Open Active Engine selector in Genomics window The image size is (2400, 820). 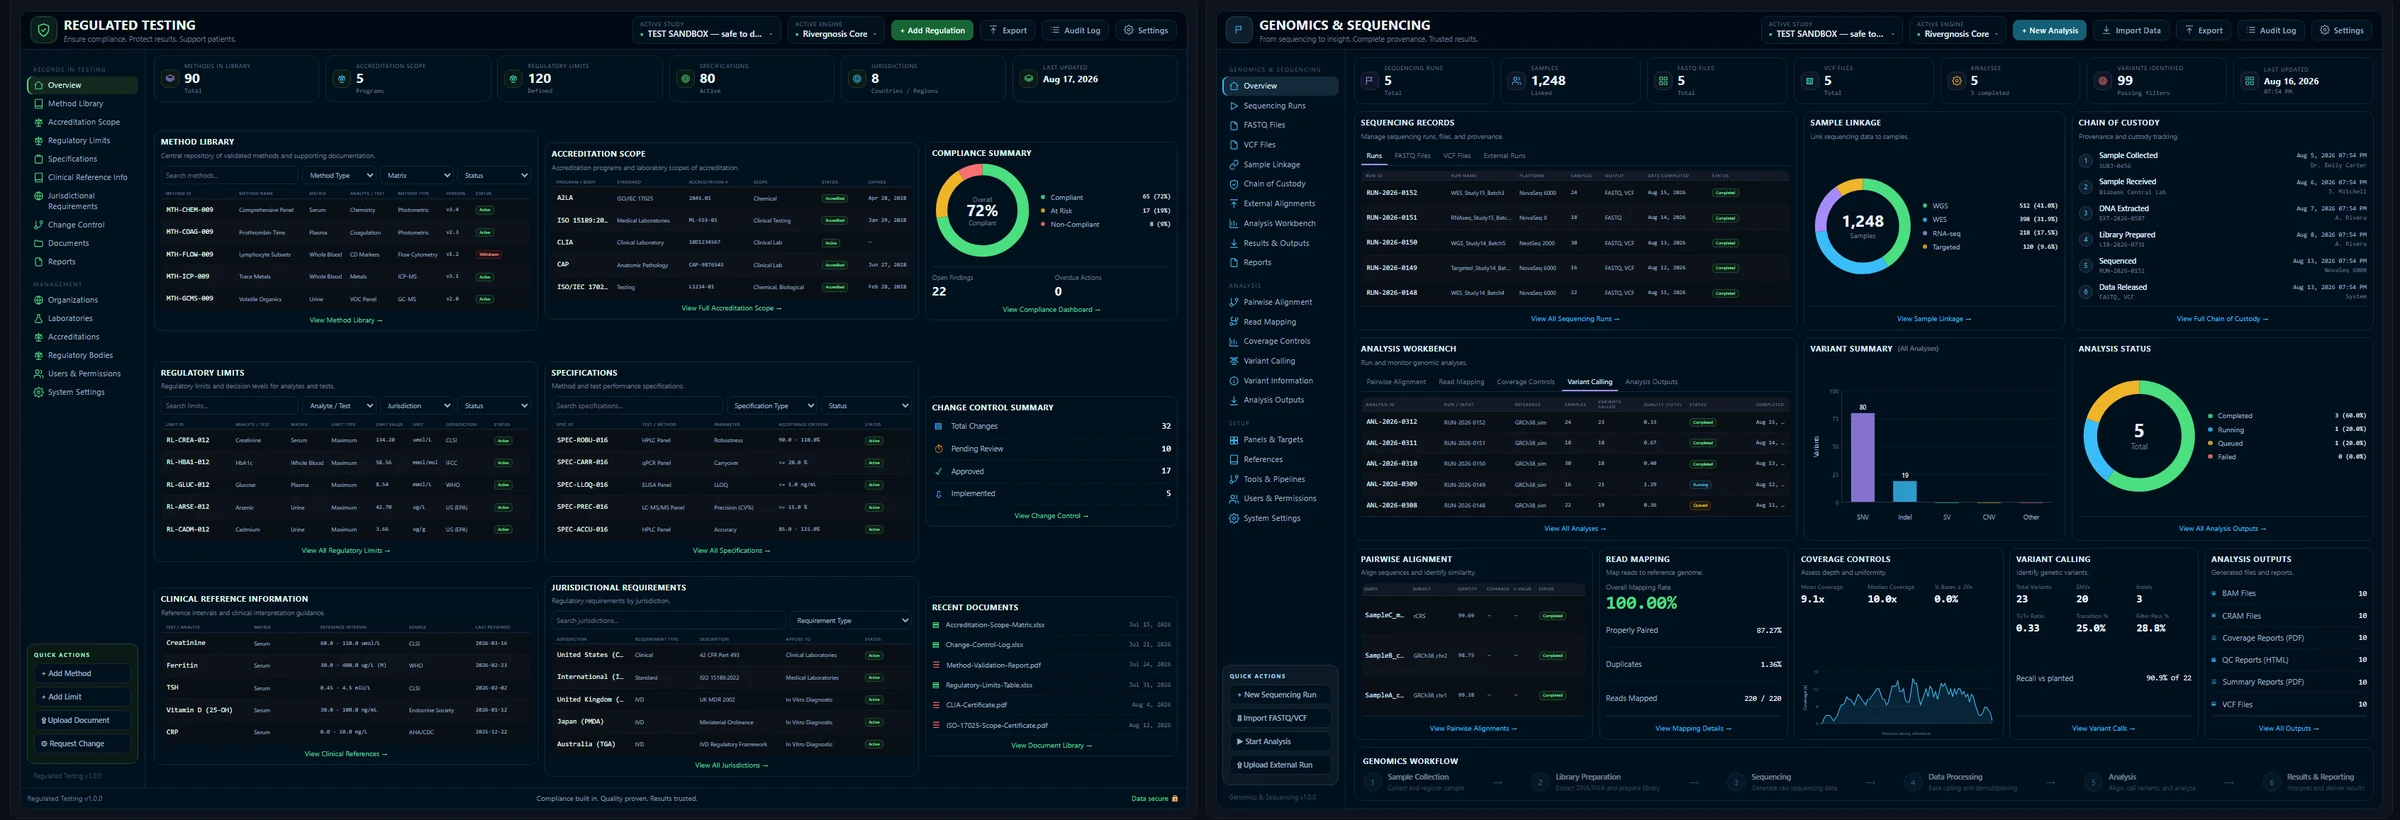pyautogui.click(x=1956, y=31)
